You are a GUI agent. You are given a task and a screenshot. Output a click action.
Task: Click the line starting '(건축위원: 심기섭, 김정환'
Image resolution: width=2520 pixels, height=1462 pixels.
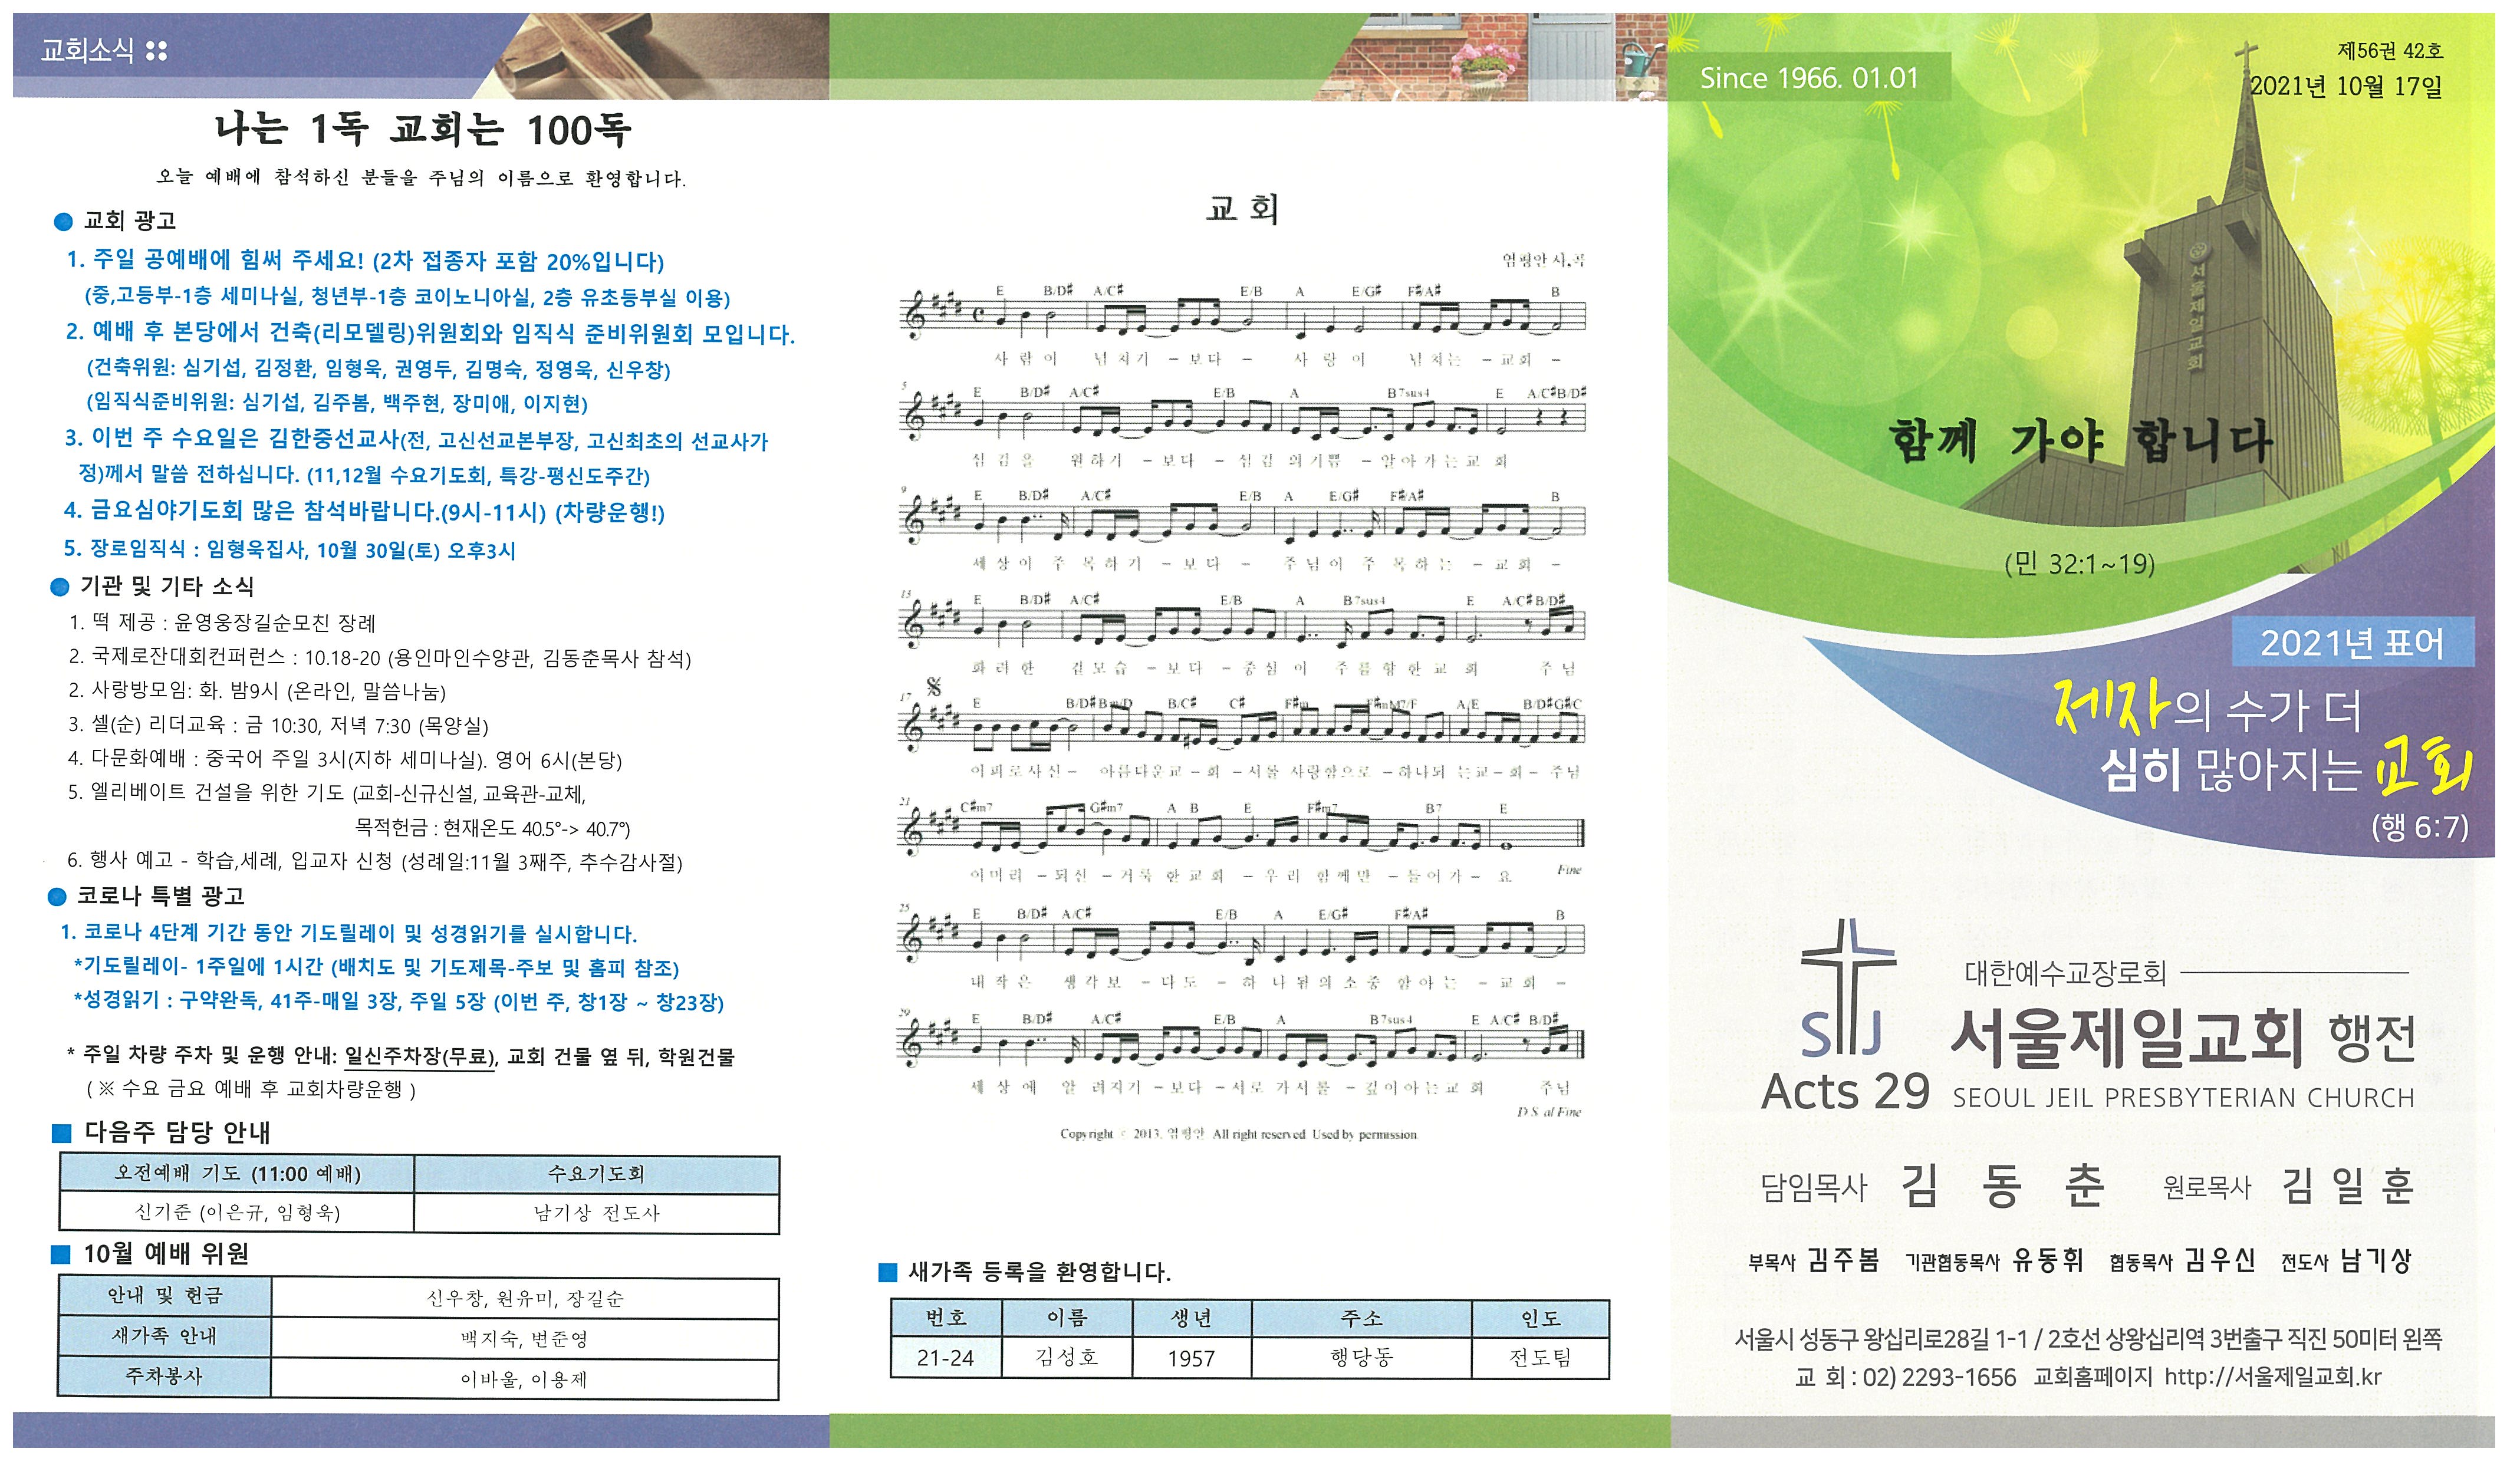[x=378, y=369]
